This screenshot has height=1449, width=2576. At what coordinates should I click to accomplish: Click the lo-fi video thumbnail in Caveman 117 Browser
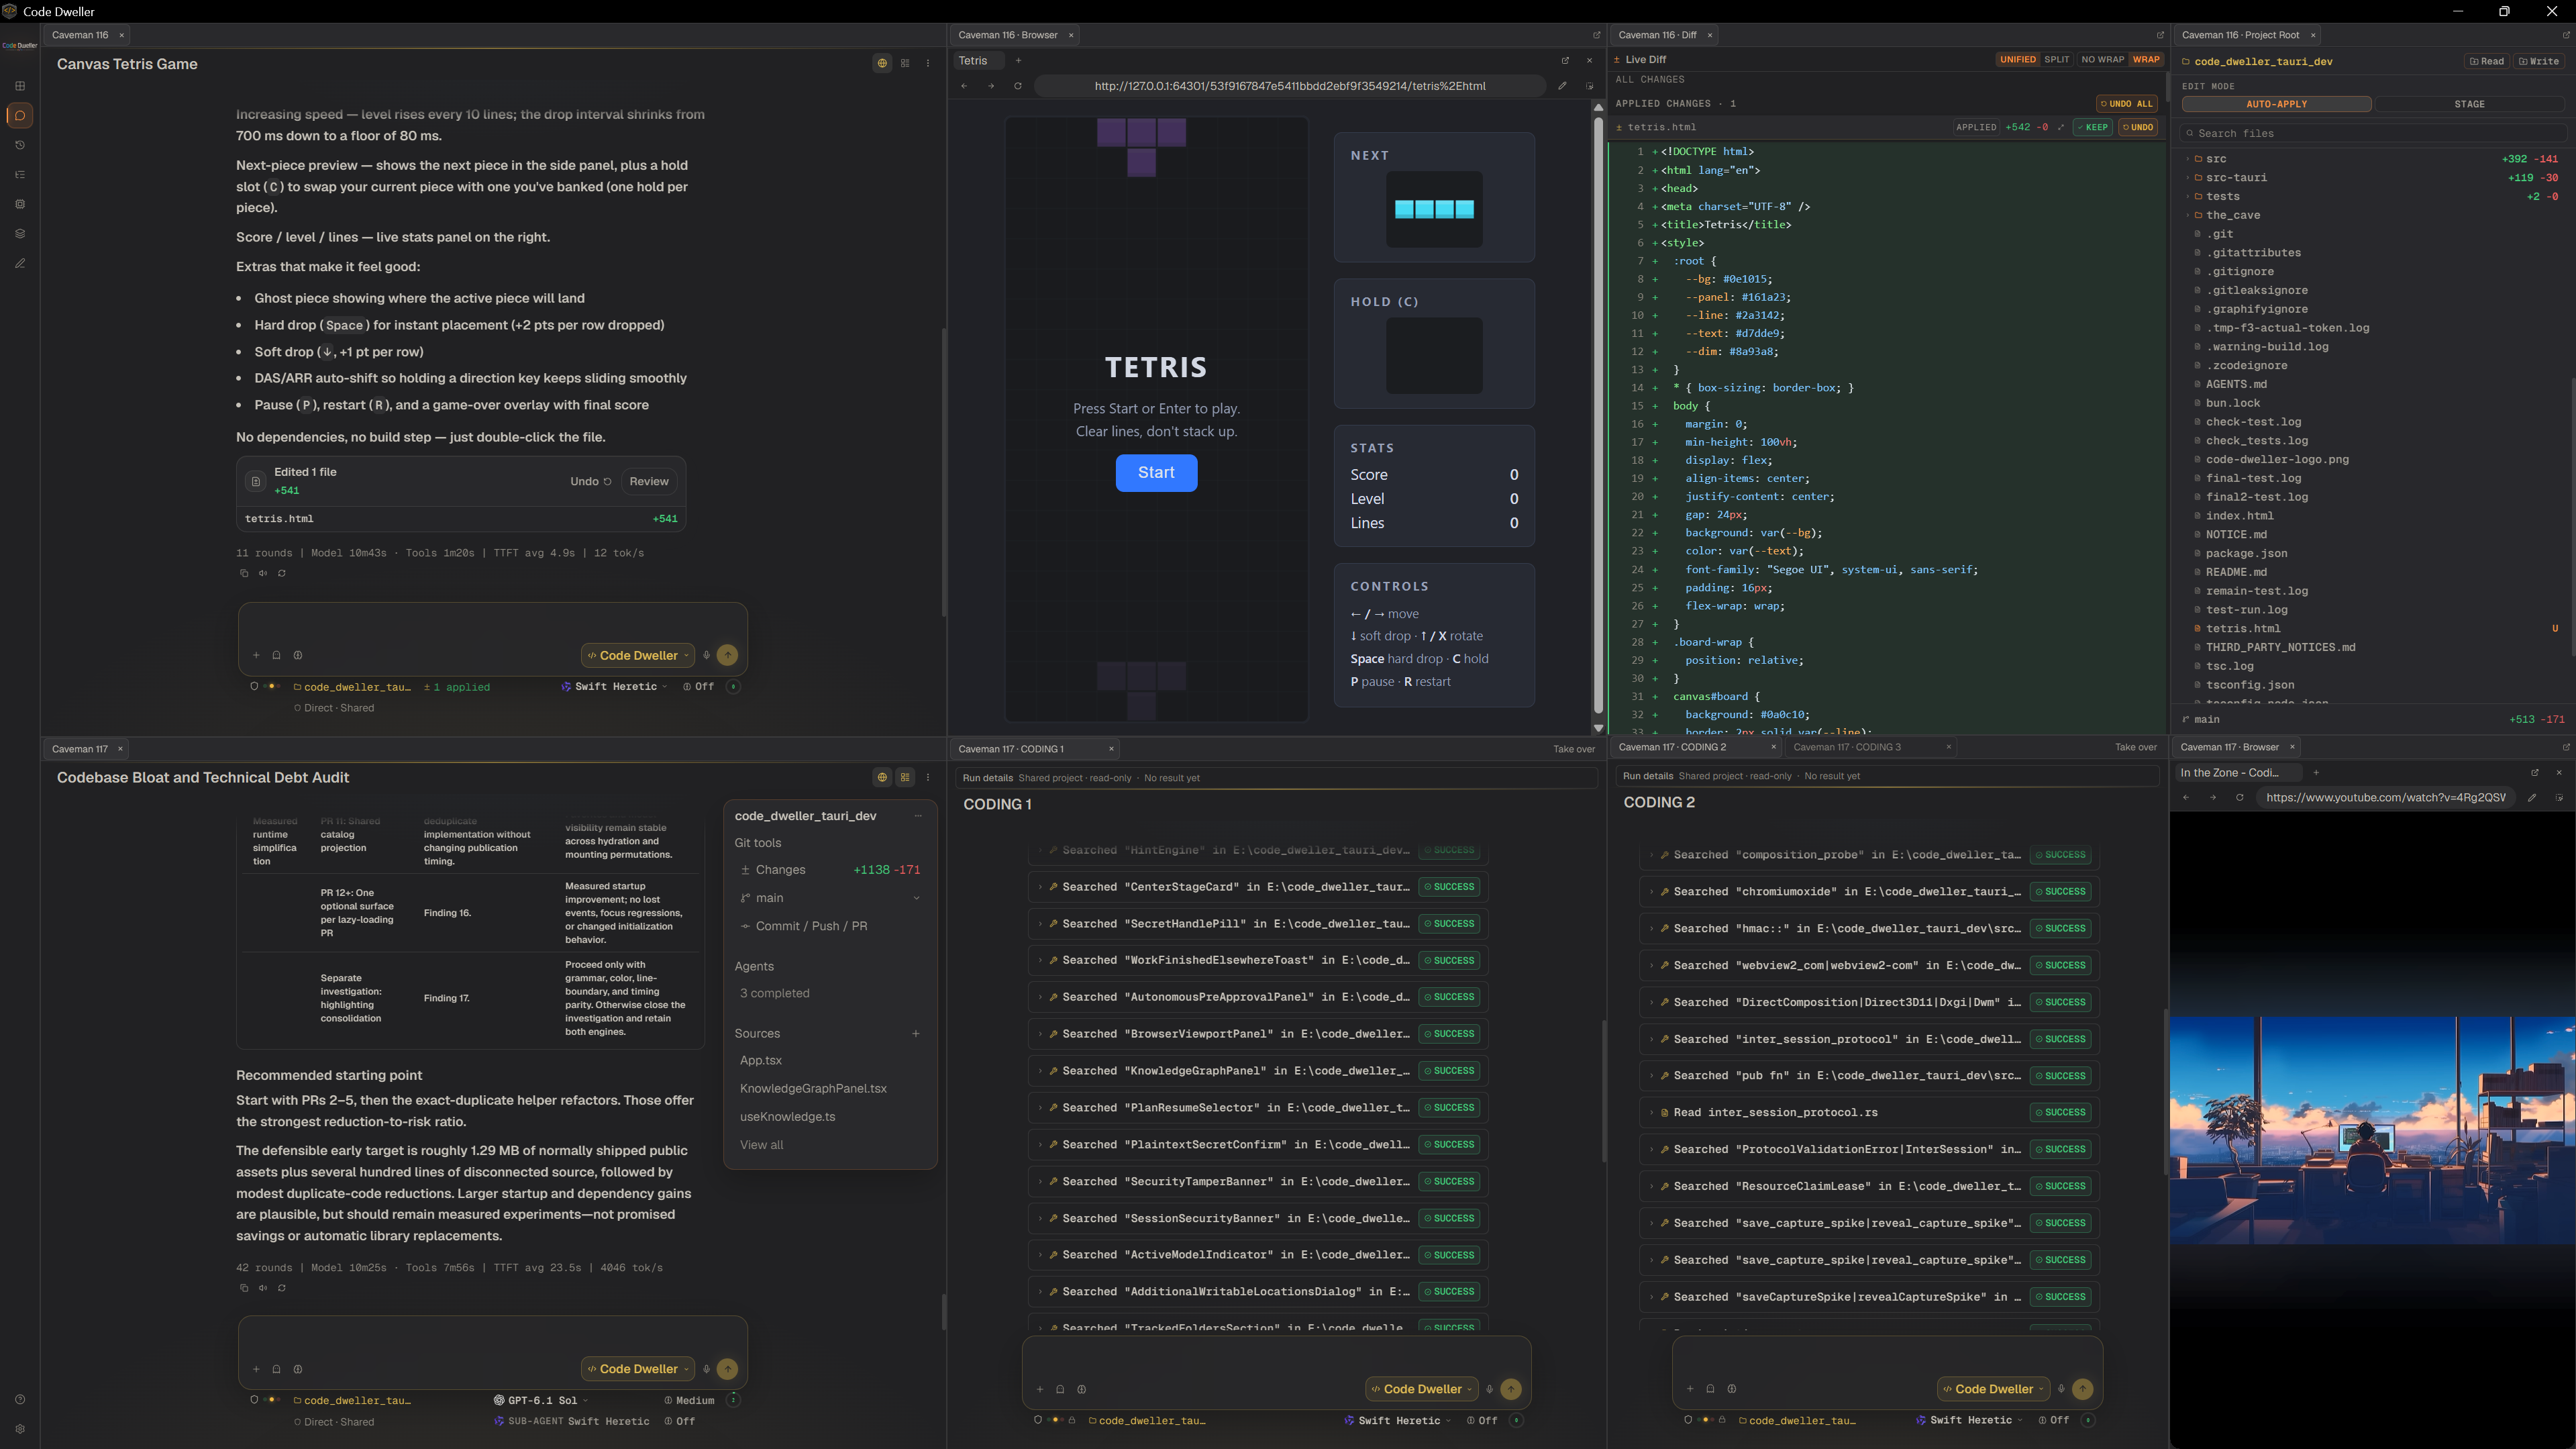click(x=2372, y=1131)
